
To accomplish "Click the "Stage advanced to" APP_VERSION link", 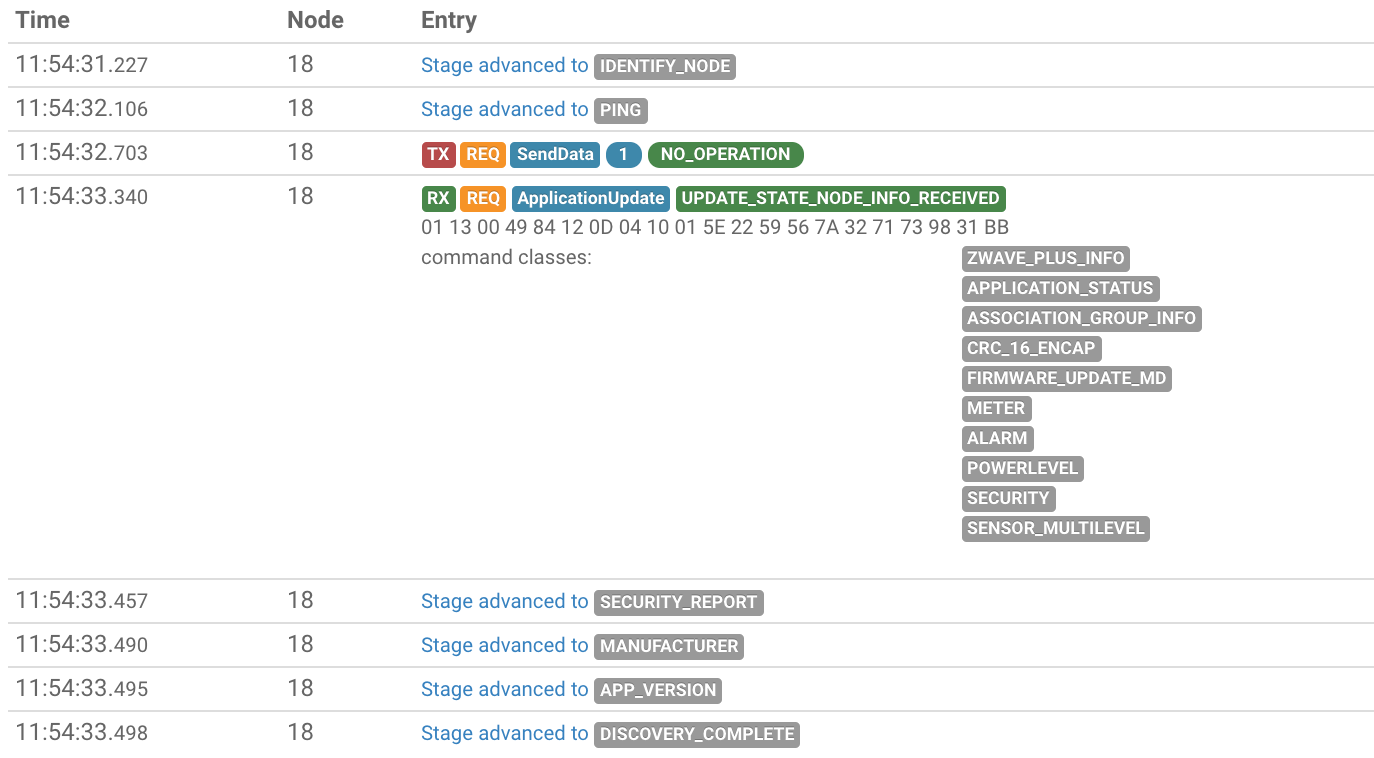I will 504,689.
